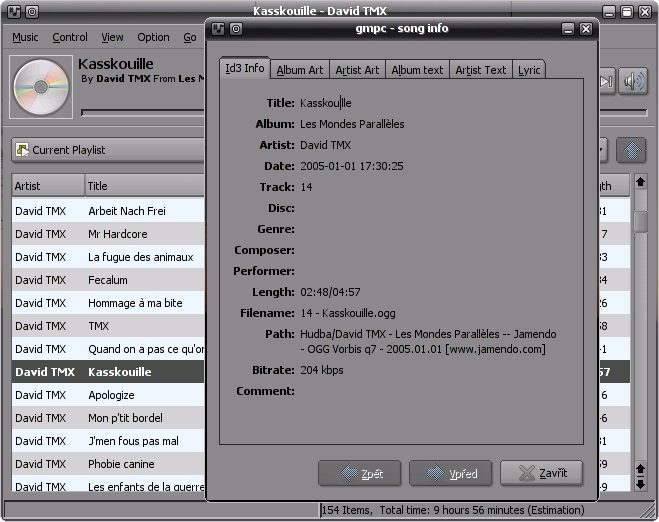Screen dimensions: 659x522
Task: Minimize the main Kasskouille window
Action: [609, 11]
